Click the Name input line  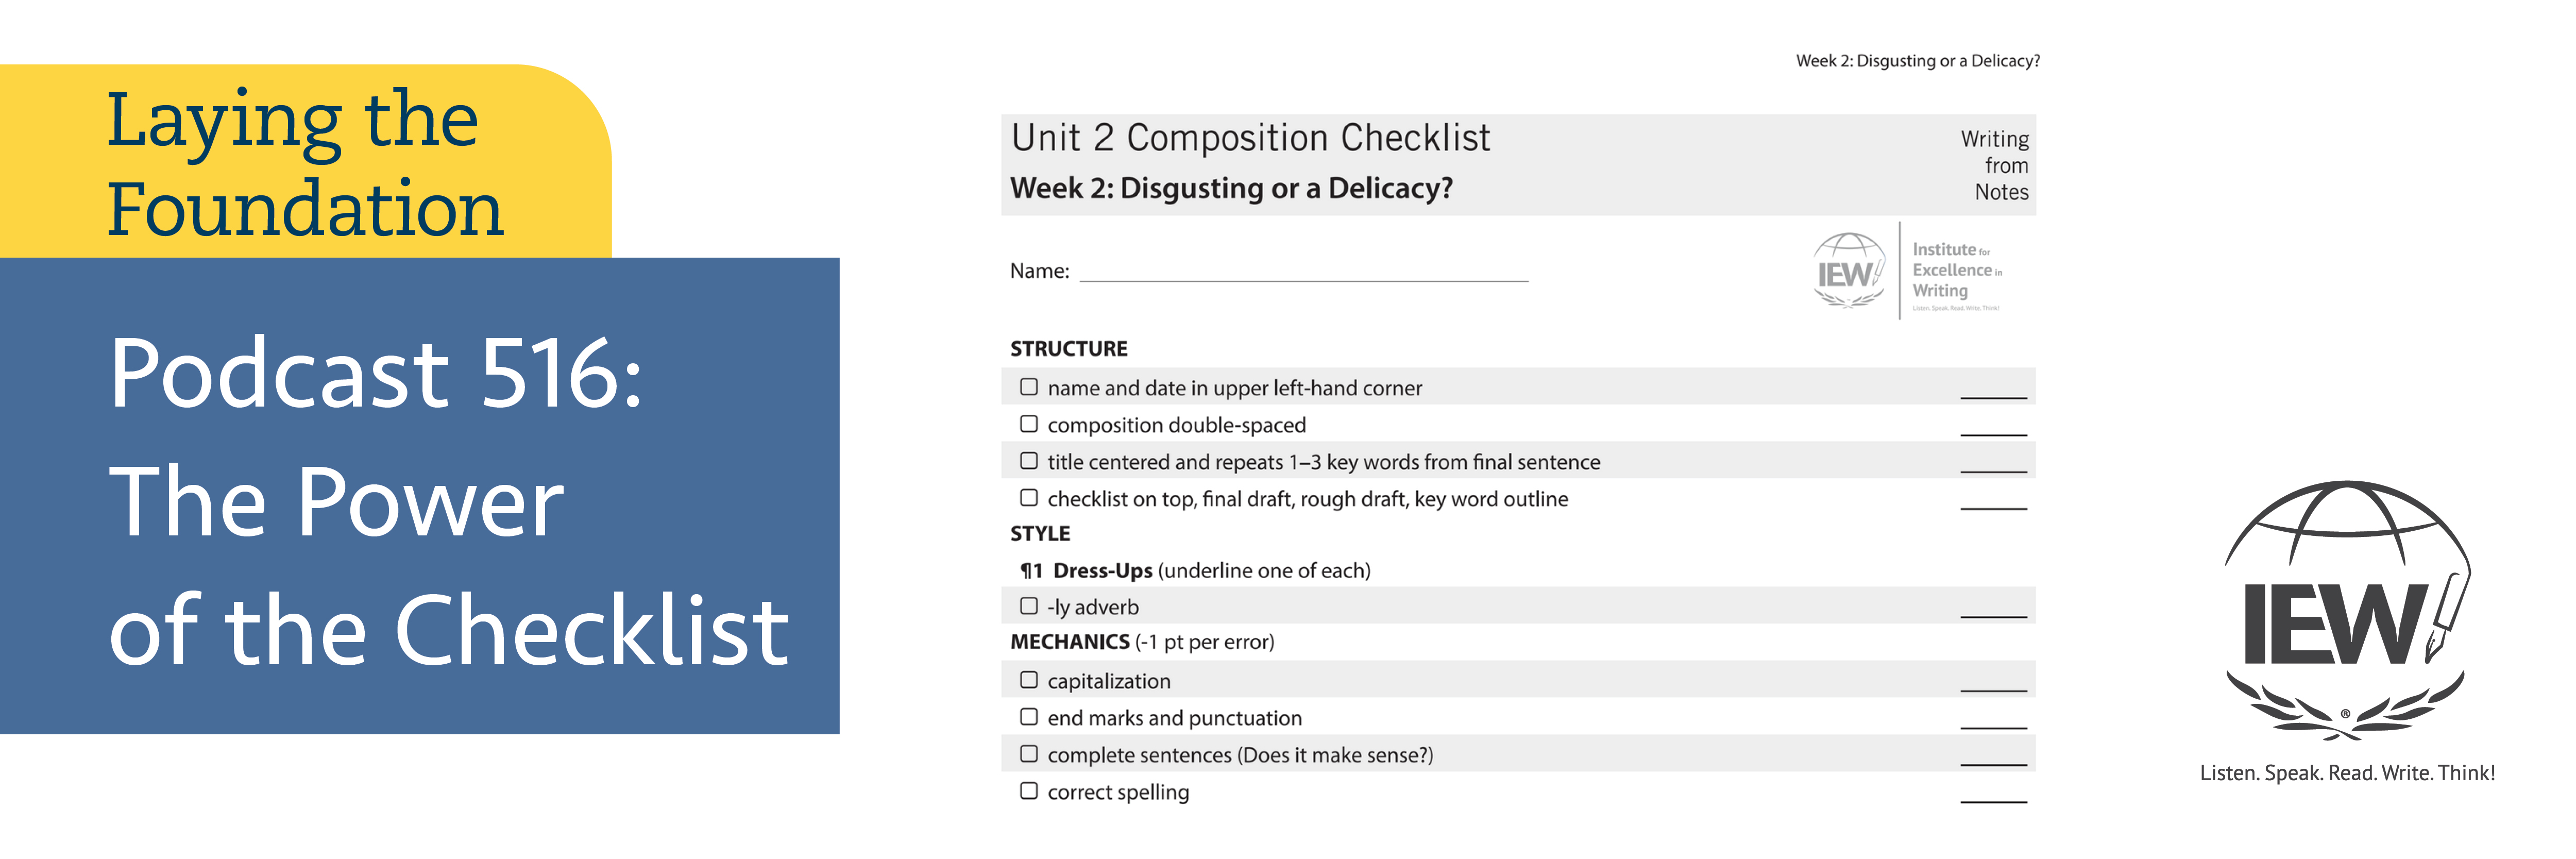(x=1303, y=272)
